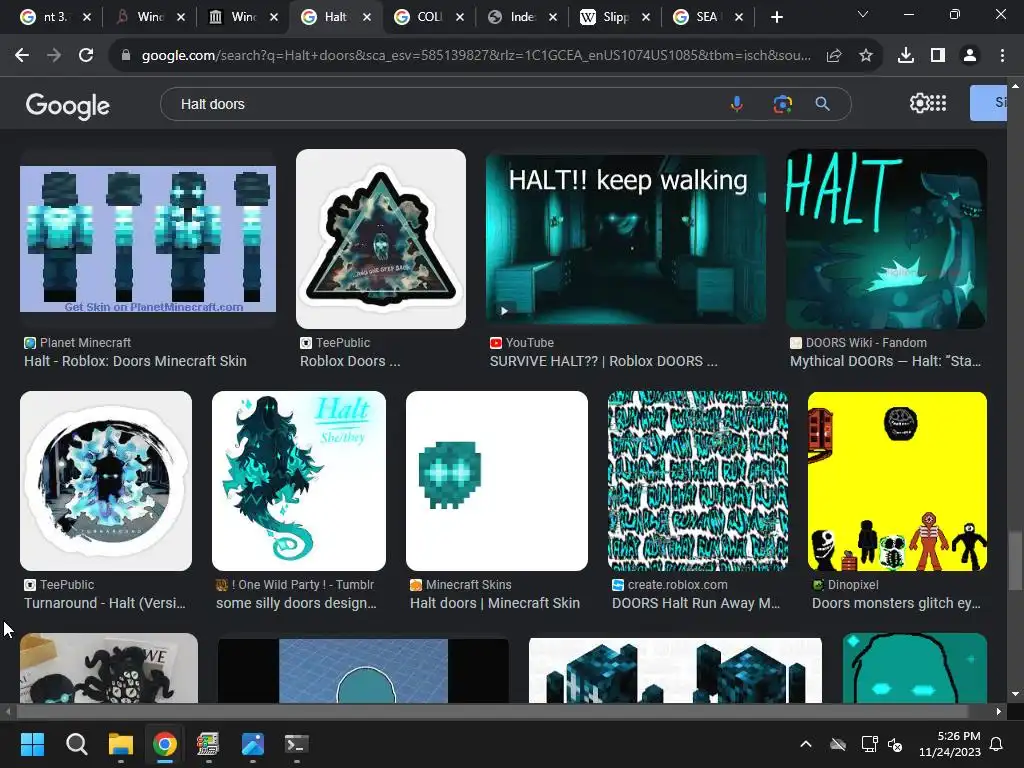The height and width of the screenshot is (768, 1024).
Task: Open Chrome three-dot menu
Action: (x=1002, y=56)
